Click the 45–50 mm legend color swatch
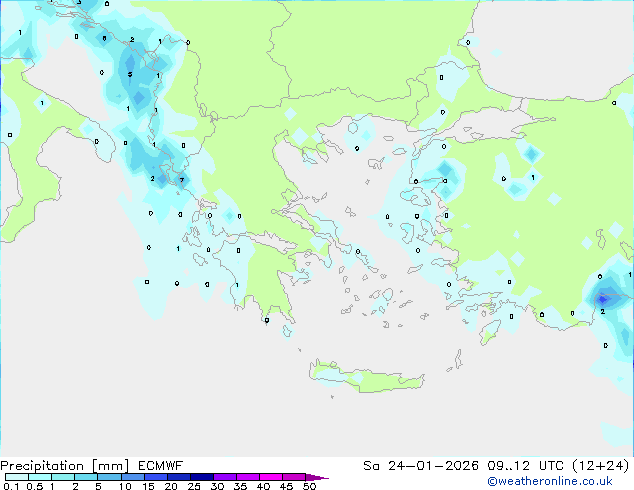The image size is (634, 490). 294,477
